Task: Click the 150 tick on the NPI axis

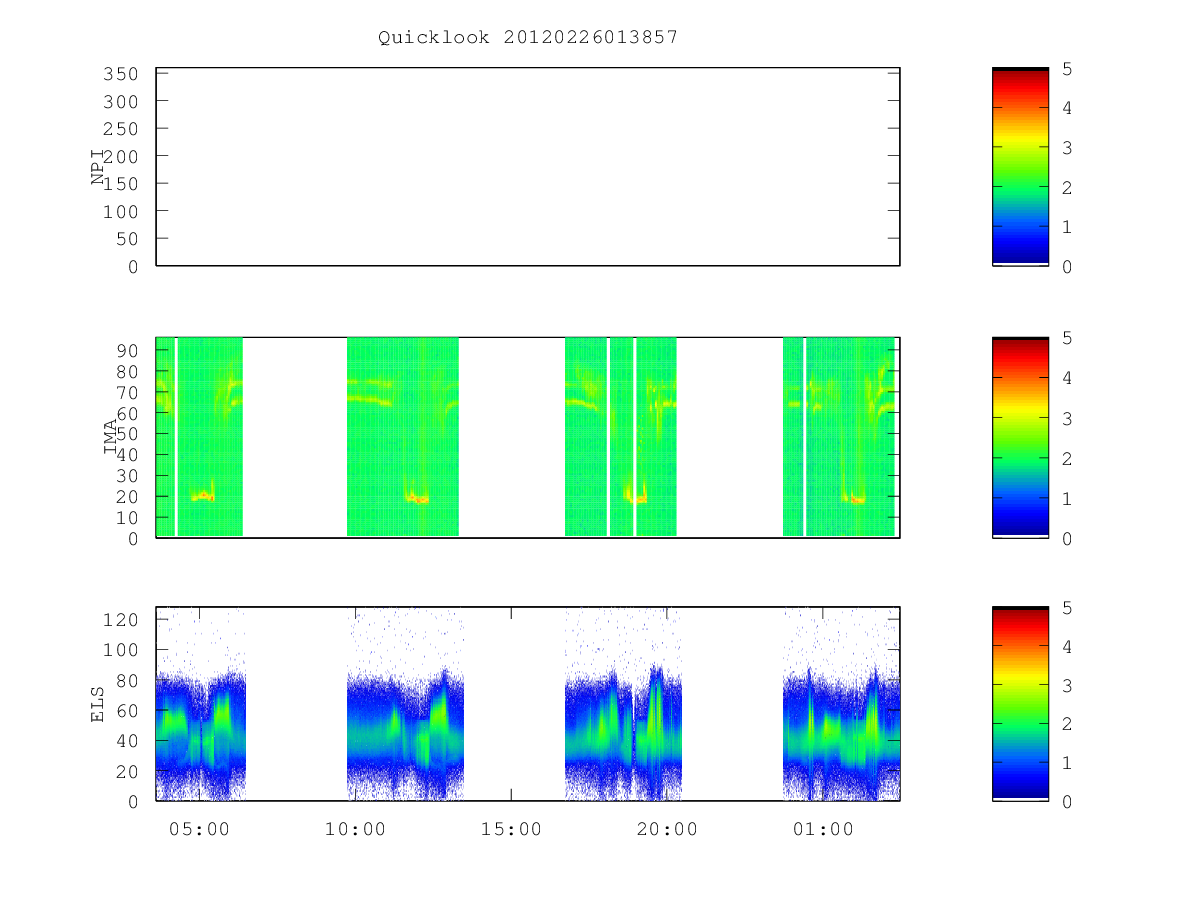Action: (120, 184)
